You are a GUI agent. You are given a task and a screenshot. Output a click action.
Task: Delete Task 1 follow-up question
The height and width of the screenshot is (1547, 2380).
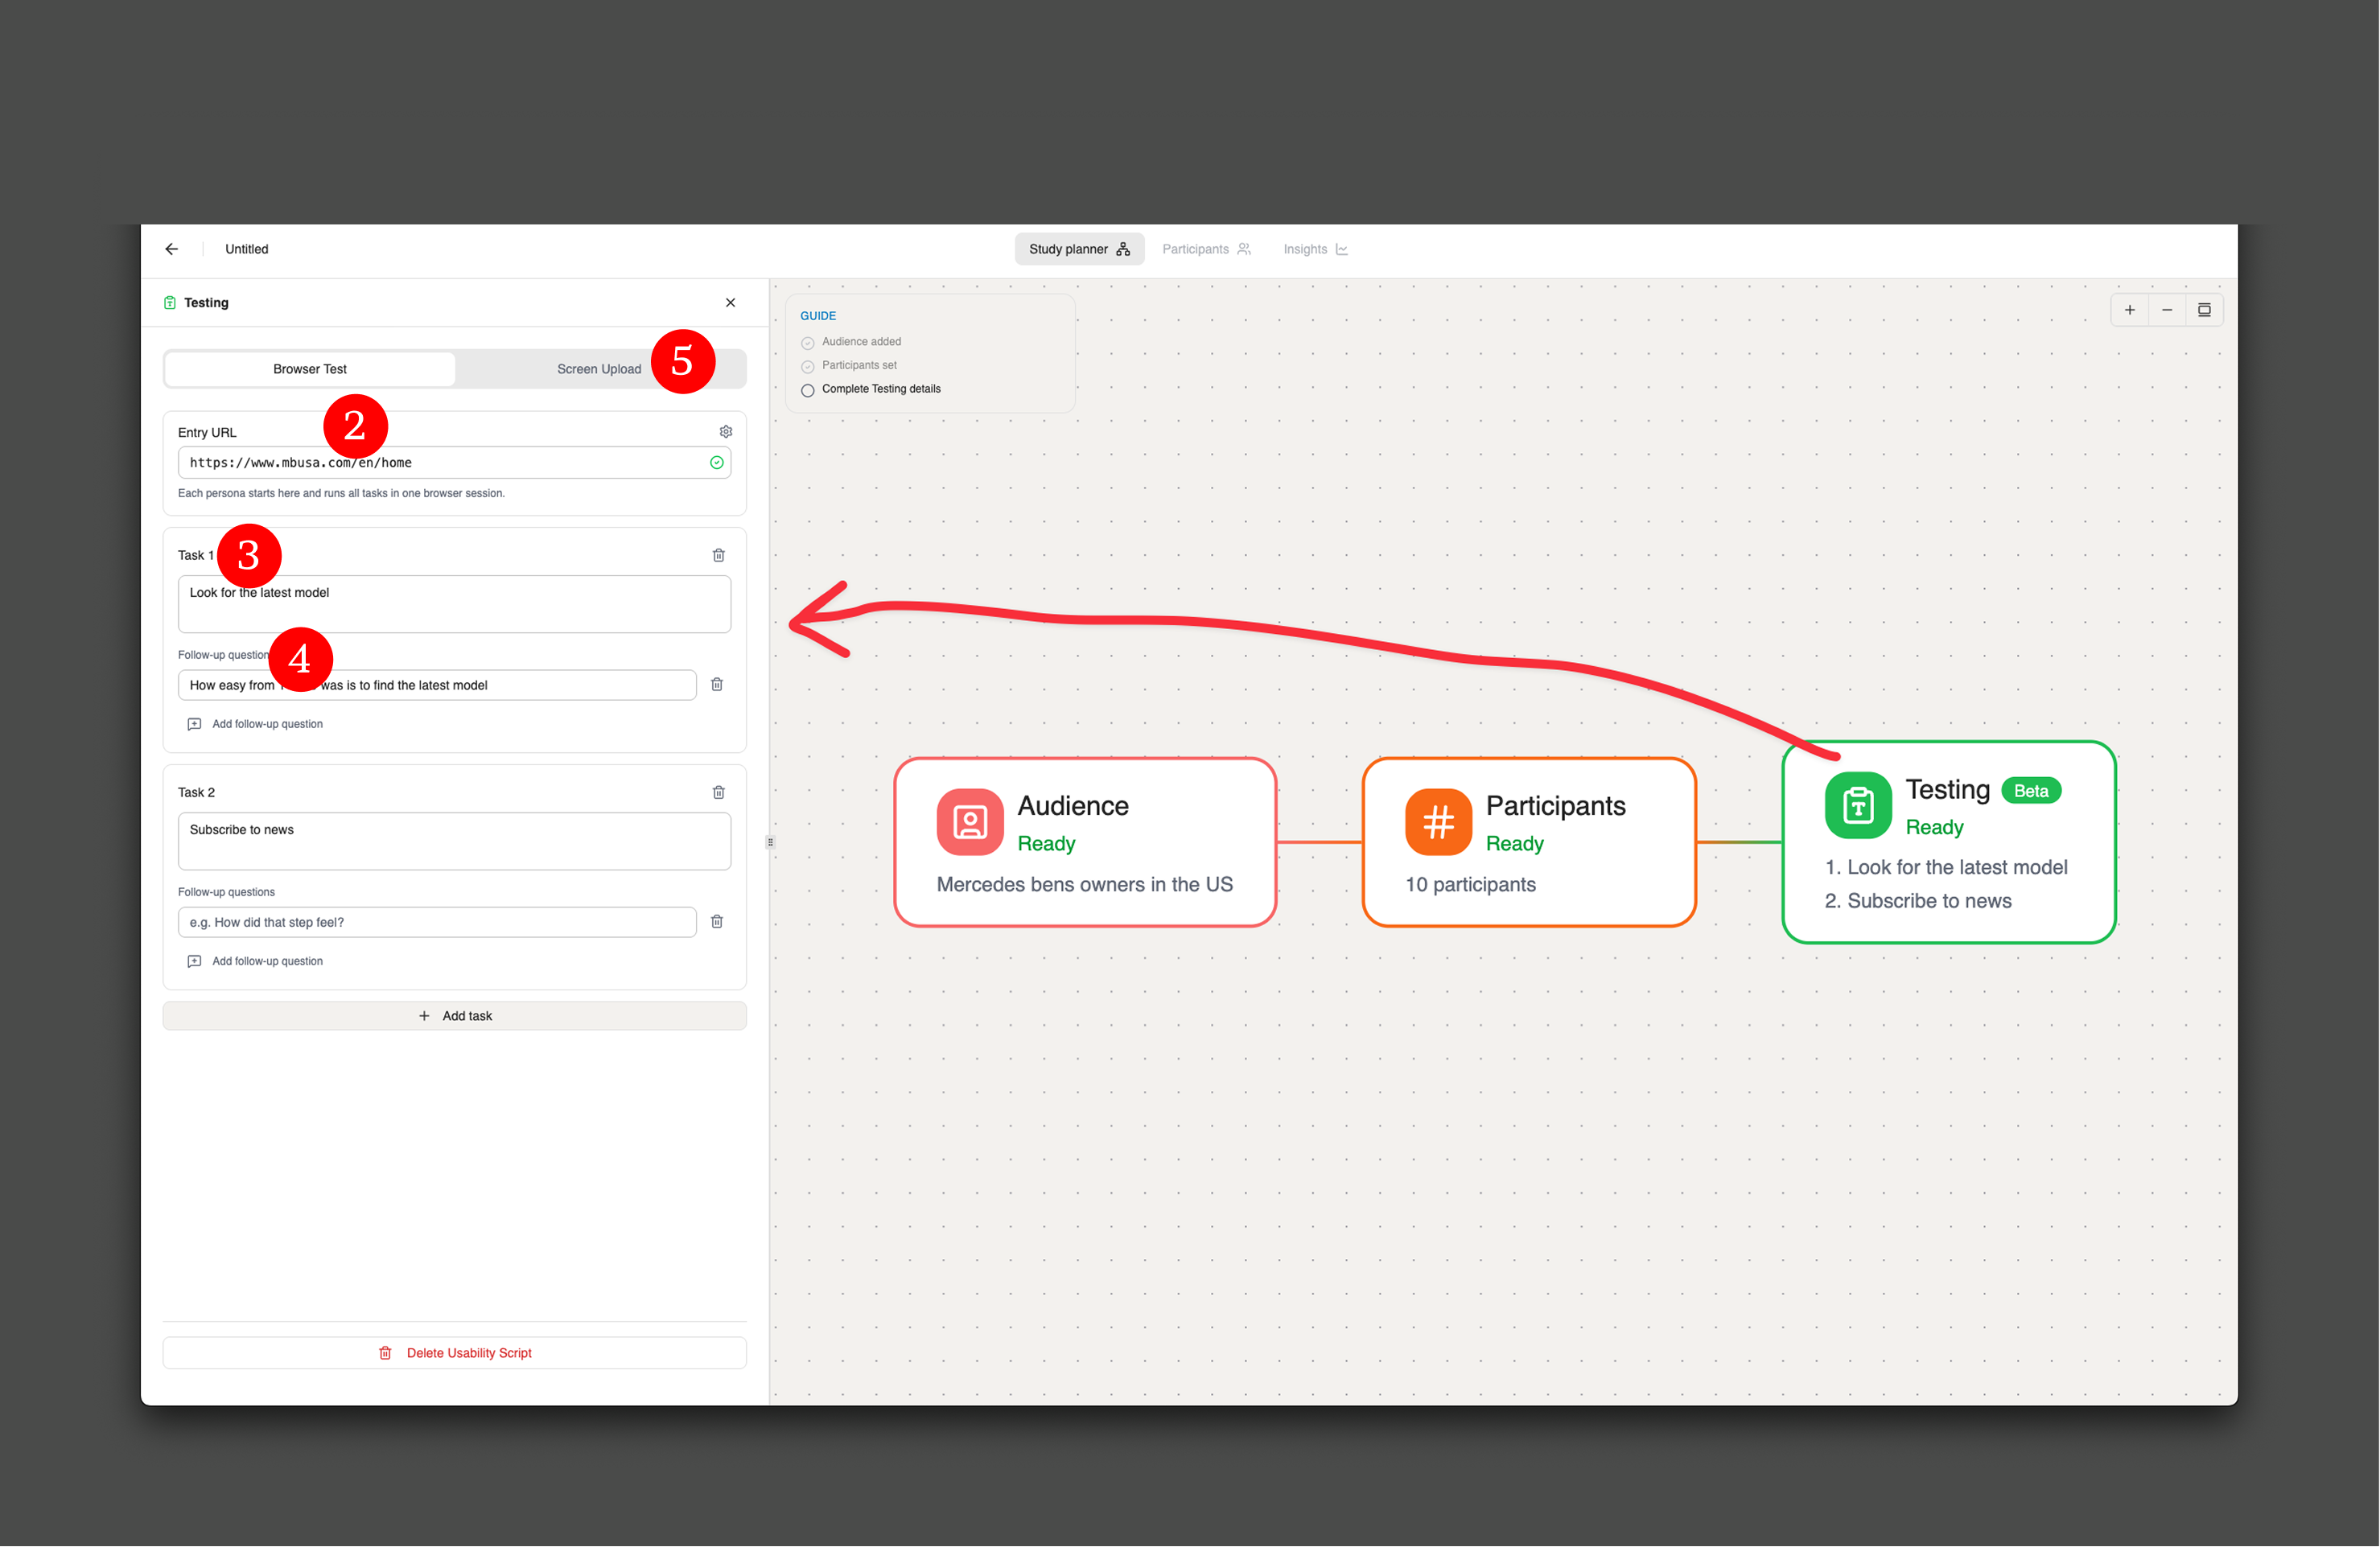[x=716, y=684]
